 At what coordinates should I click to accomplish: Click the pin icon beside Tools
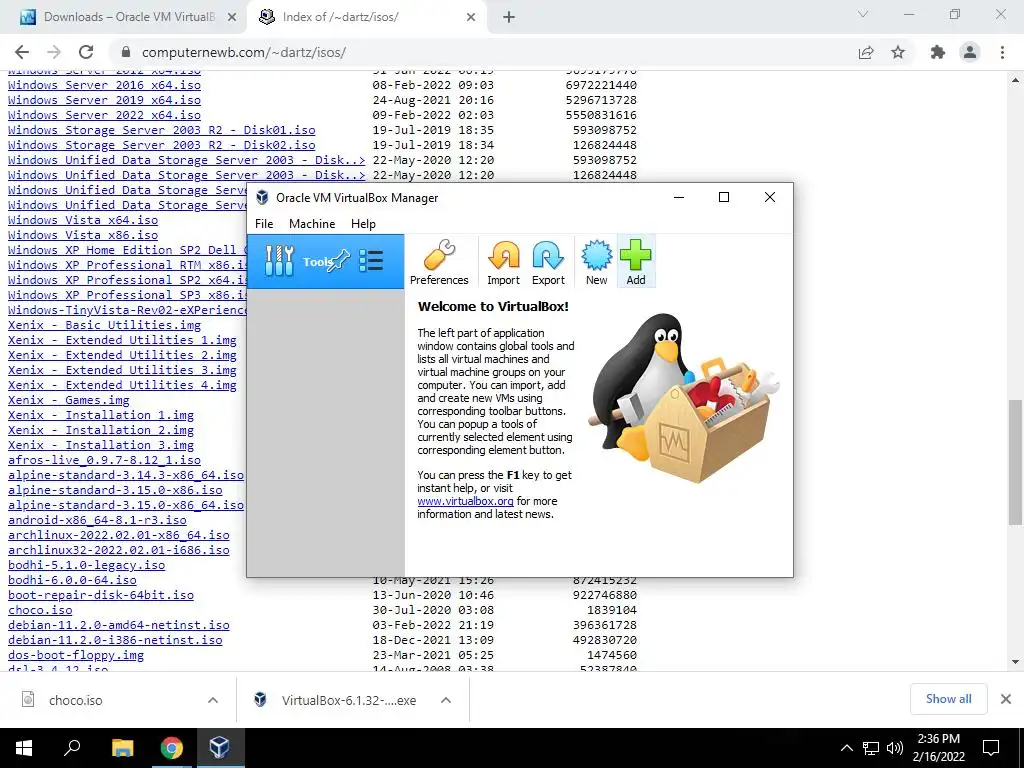pos(340,261)
